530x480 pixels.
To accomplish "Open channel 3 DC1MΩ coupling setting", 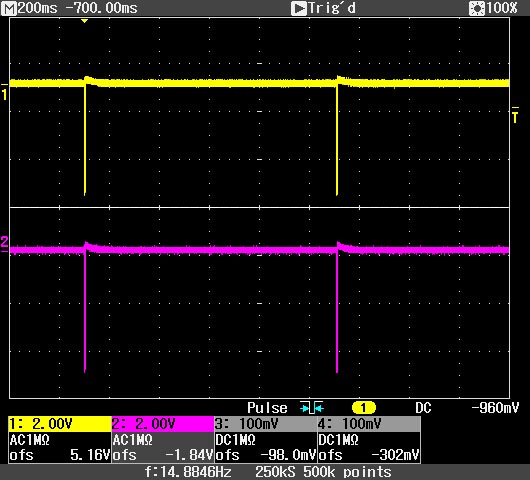I will [x=236, y=440].
